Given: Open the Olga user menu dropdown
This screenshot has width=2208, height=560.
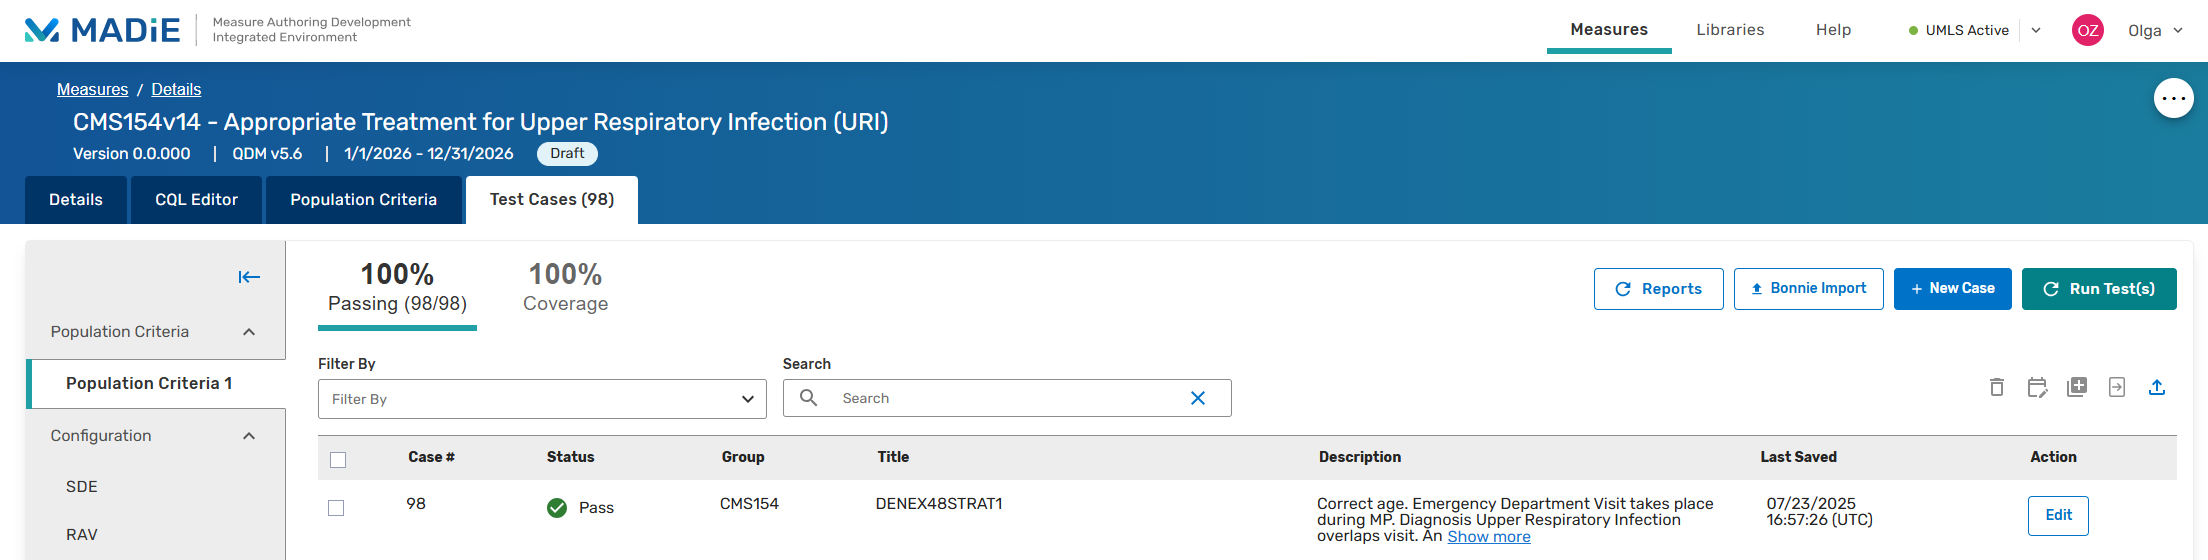Looking at the screenshot, I should click(2156, 30).
